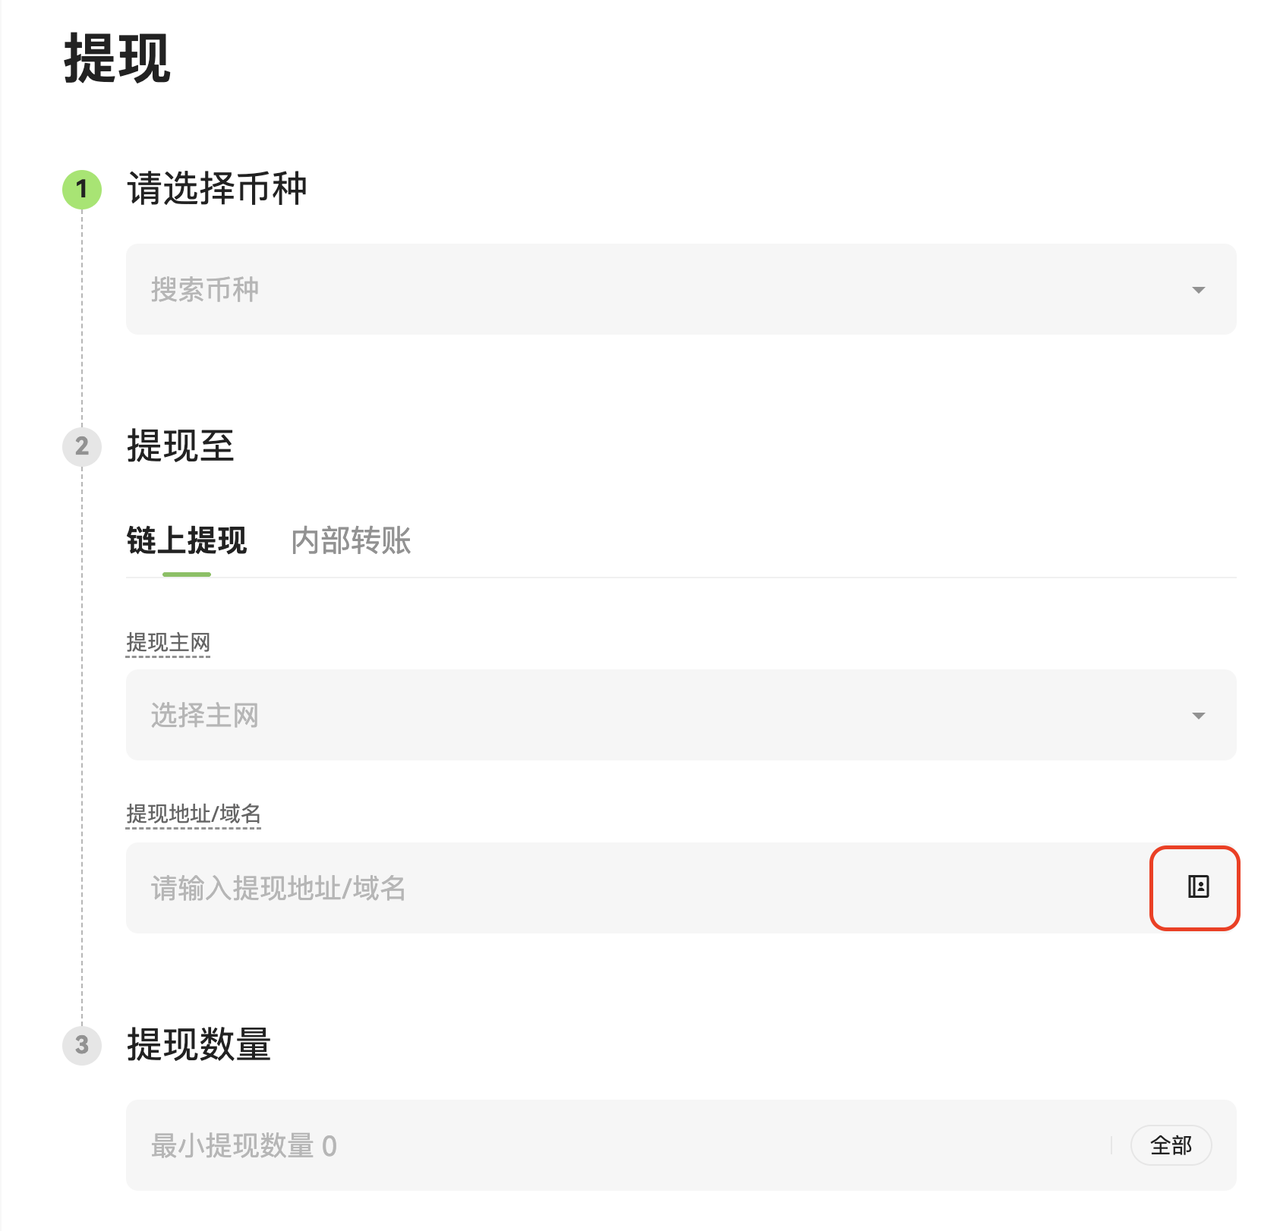Image resolution: width=1280 pixels, height=1231 pixels.
Task: Switch to the 链上提现 tab
Action: click(187, 541)
